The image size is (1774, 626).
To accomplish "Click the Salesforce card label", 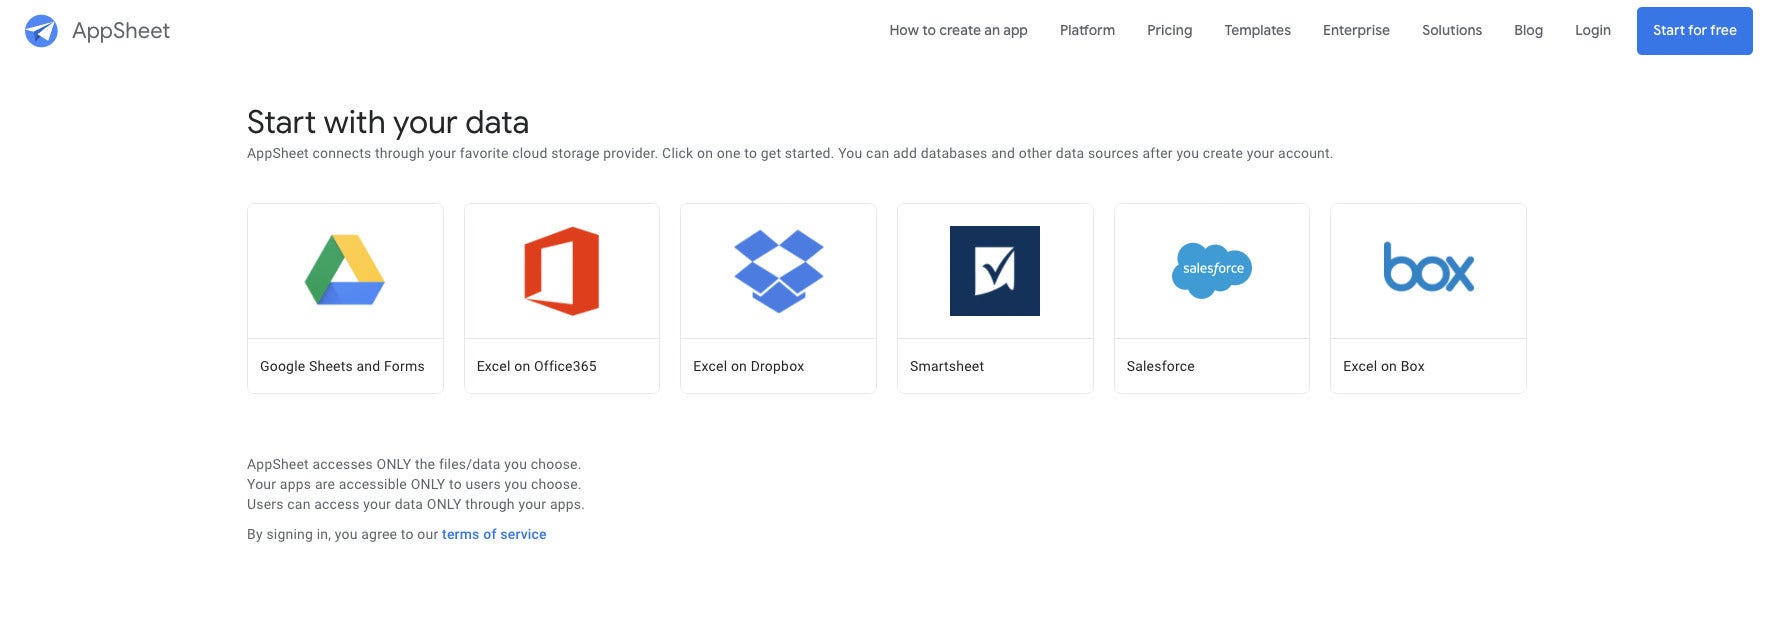I will pyautogui.click(x=1160, y=366).
